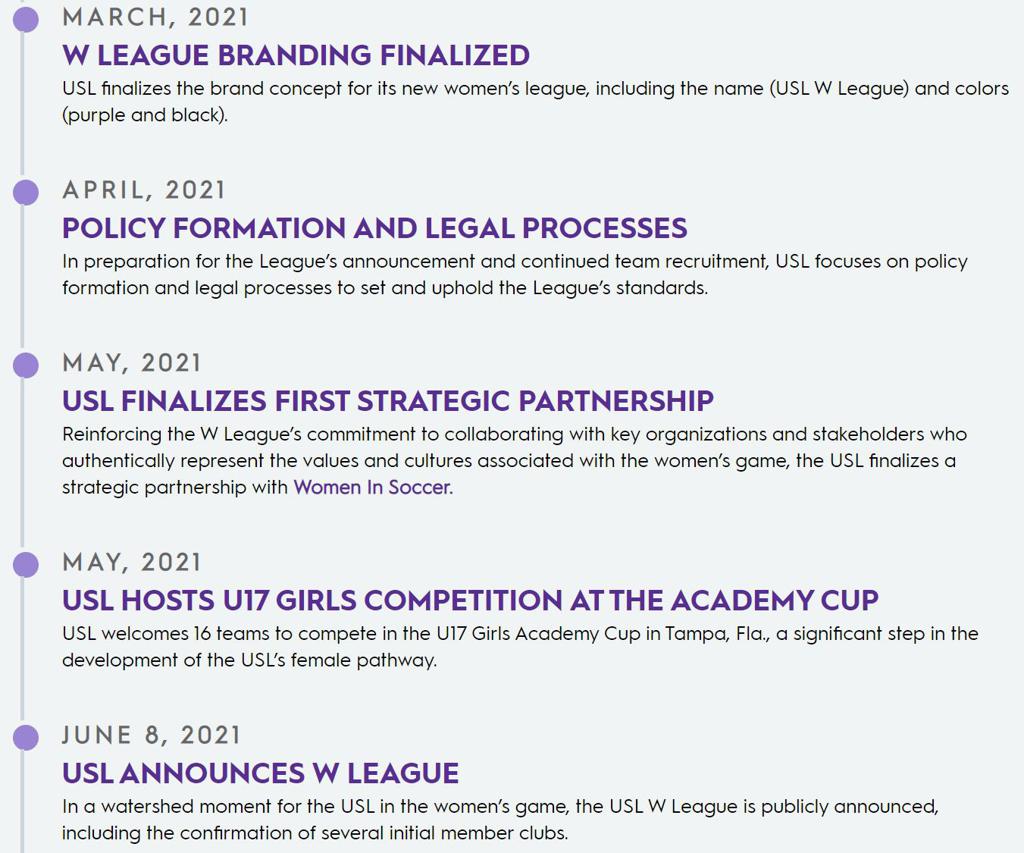The image size is (1024, 853).
Task: Select the USL Announces W League heading
Action: click(x=260, y=773)
